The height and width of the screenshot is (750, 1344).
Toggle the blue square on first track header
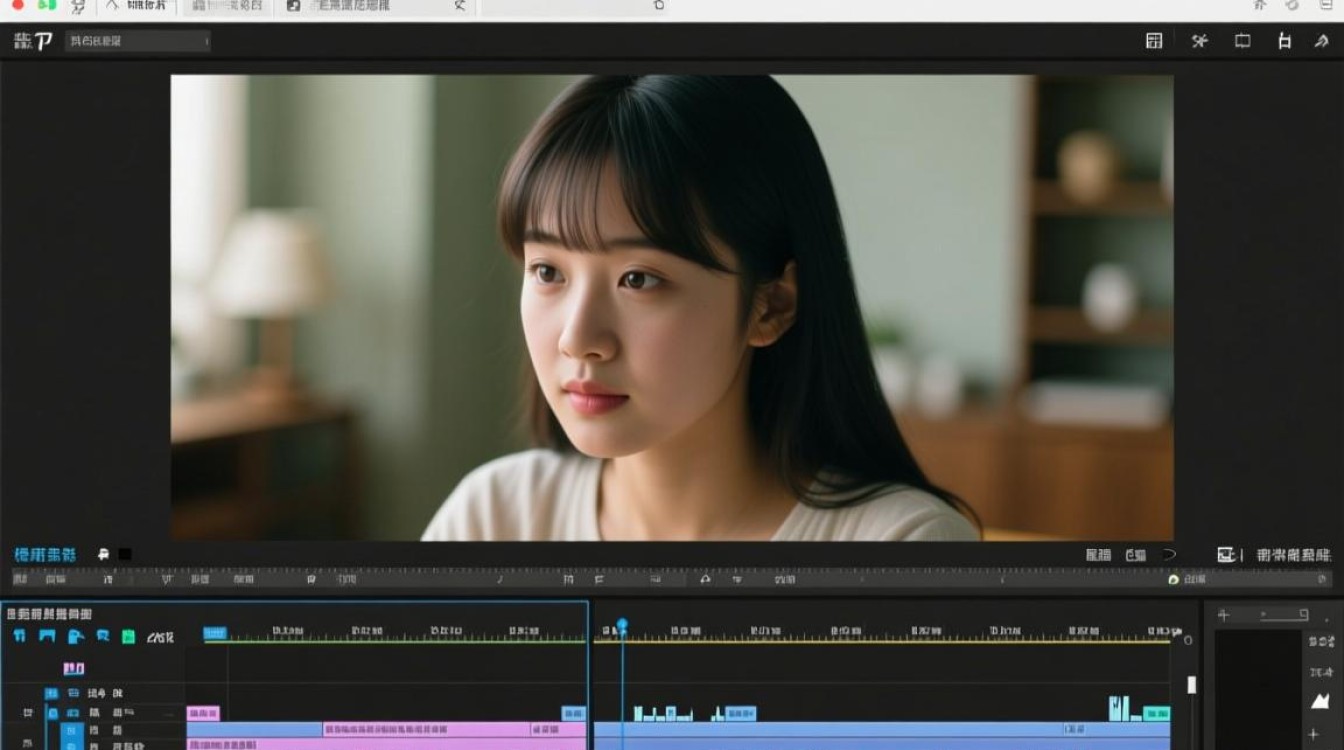tap(51, 693)
